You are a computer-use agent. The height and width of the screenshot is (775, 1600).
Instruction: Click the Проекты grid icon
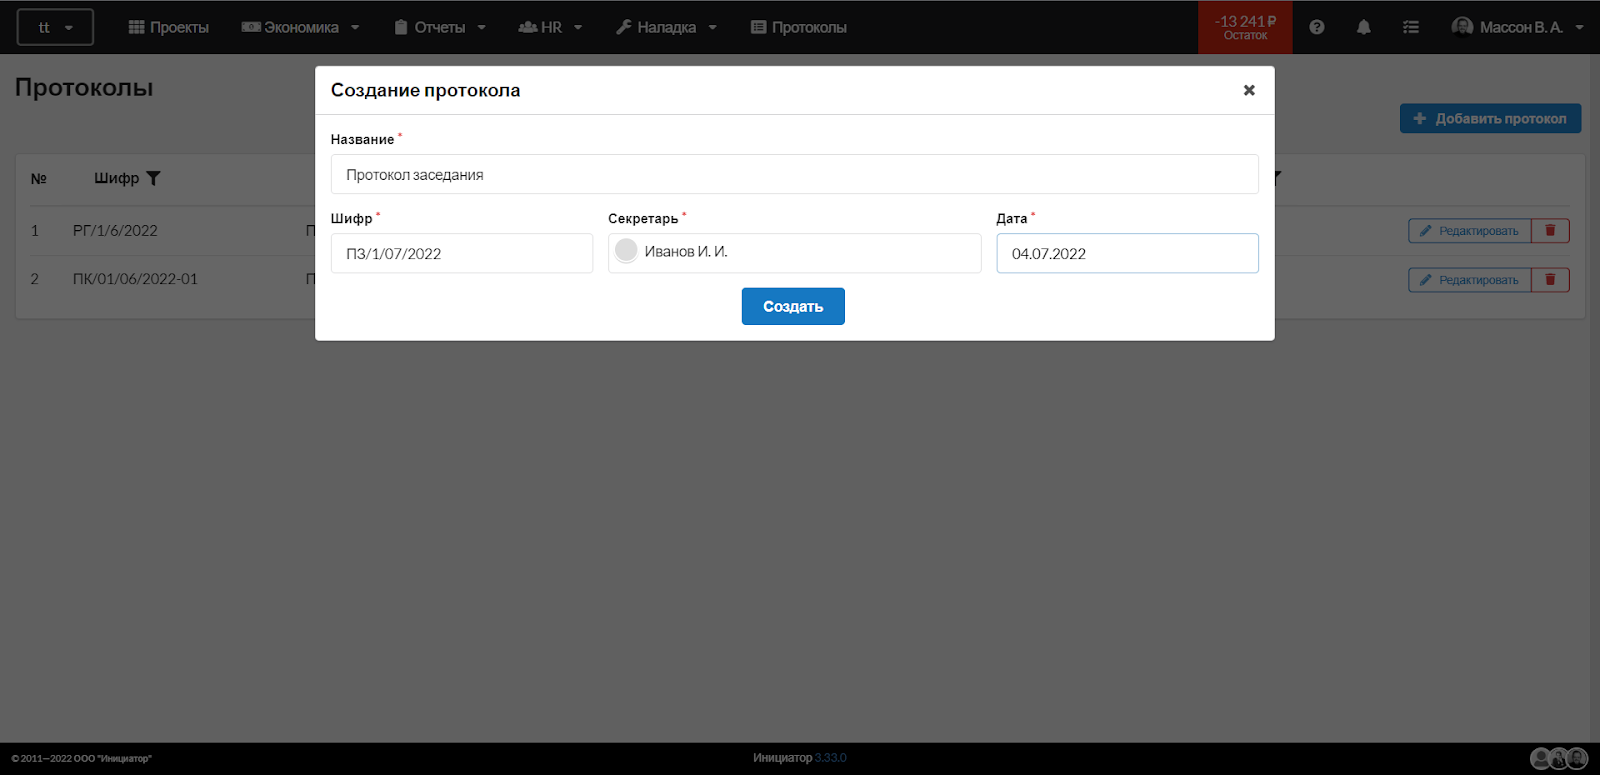click(x=137, y=27)
